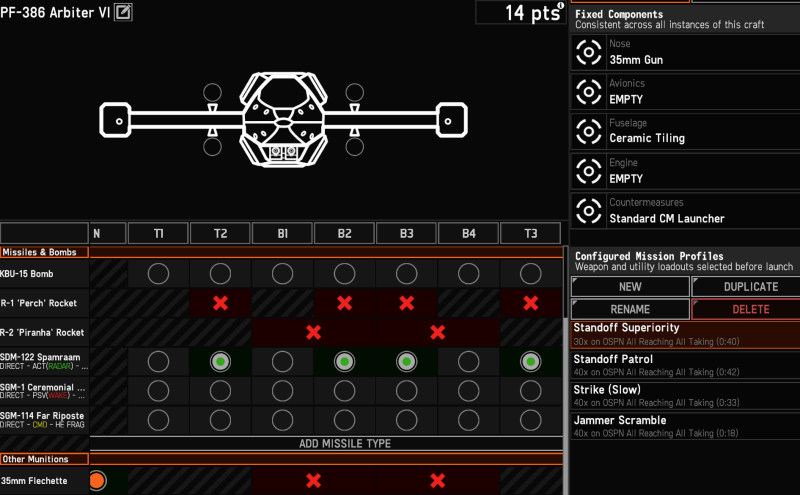Viewport: 800px width, 495px height.
Task: Click red X for Perch Rocket at B2
Action: click(x=344, y=303)
